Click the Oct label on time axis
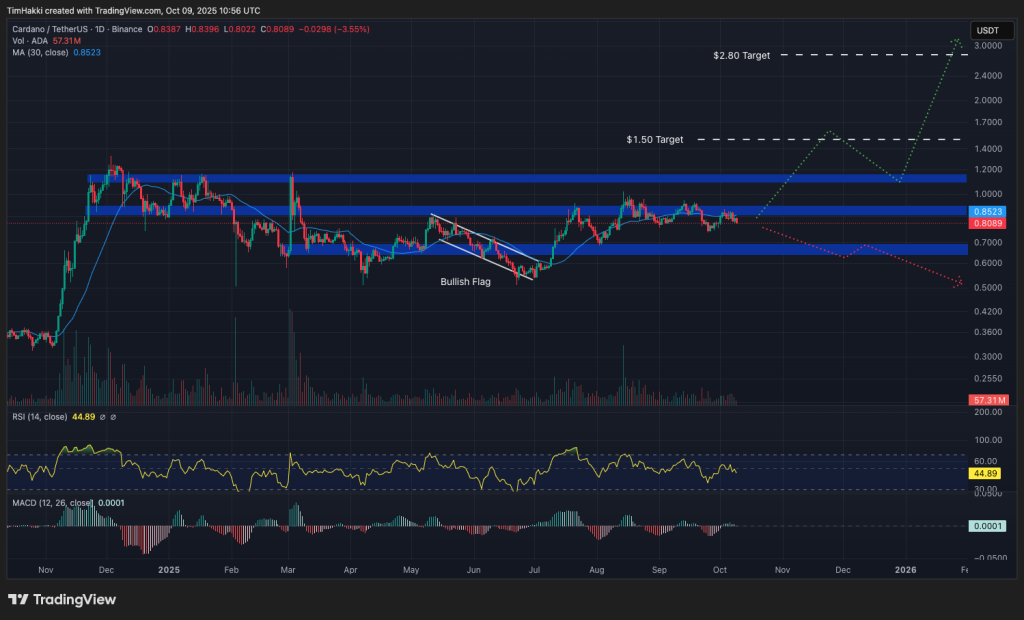1024x620 pixels. [720, 570]
